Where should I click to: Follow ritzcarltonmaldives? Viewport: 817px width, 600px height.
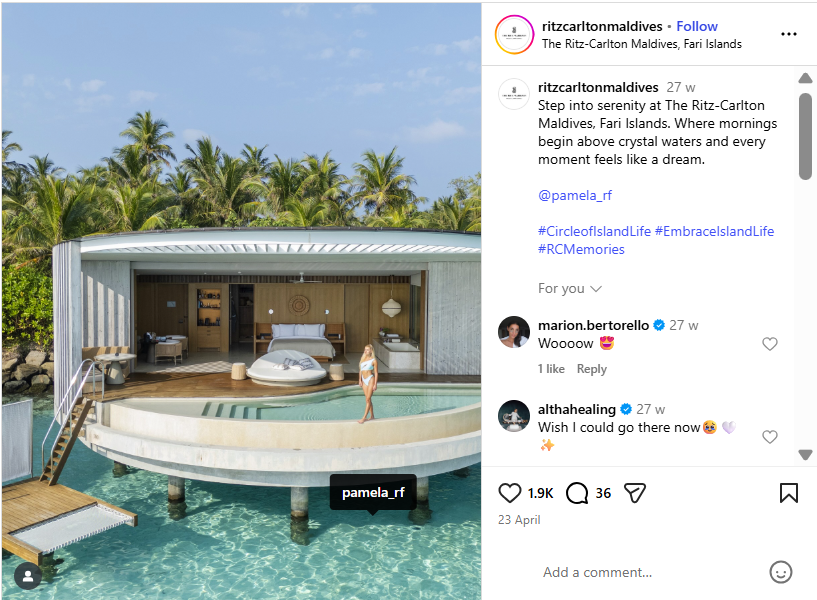(x=697, y=26)
